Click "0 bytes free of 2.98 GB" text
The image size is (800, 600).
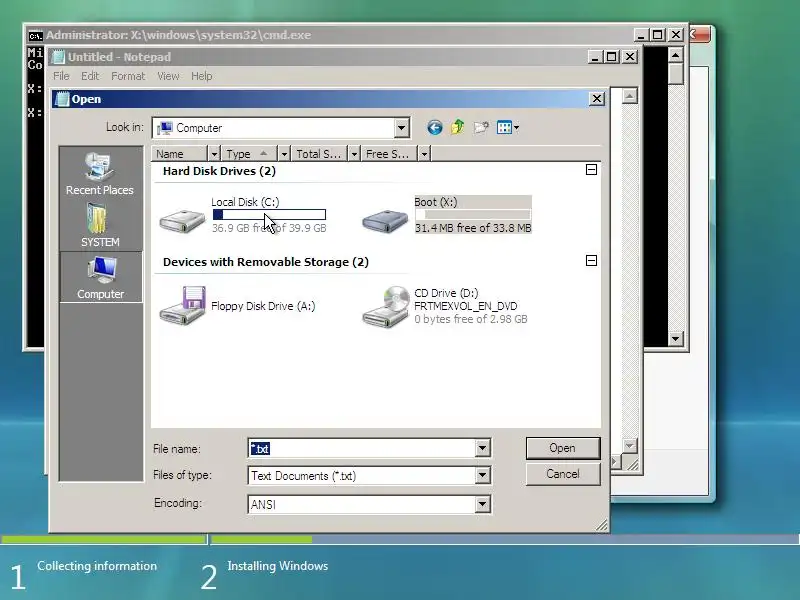pos(470,319)
